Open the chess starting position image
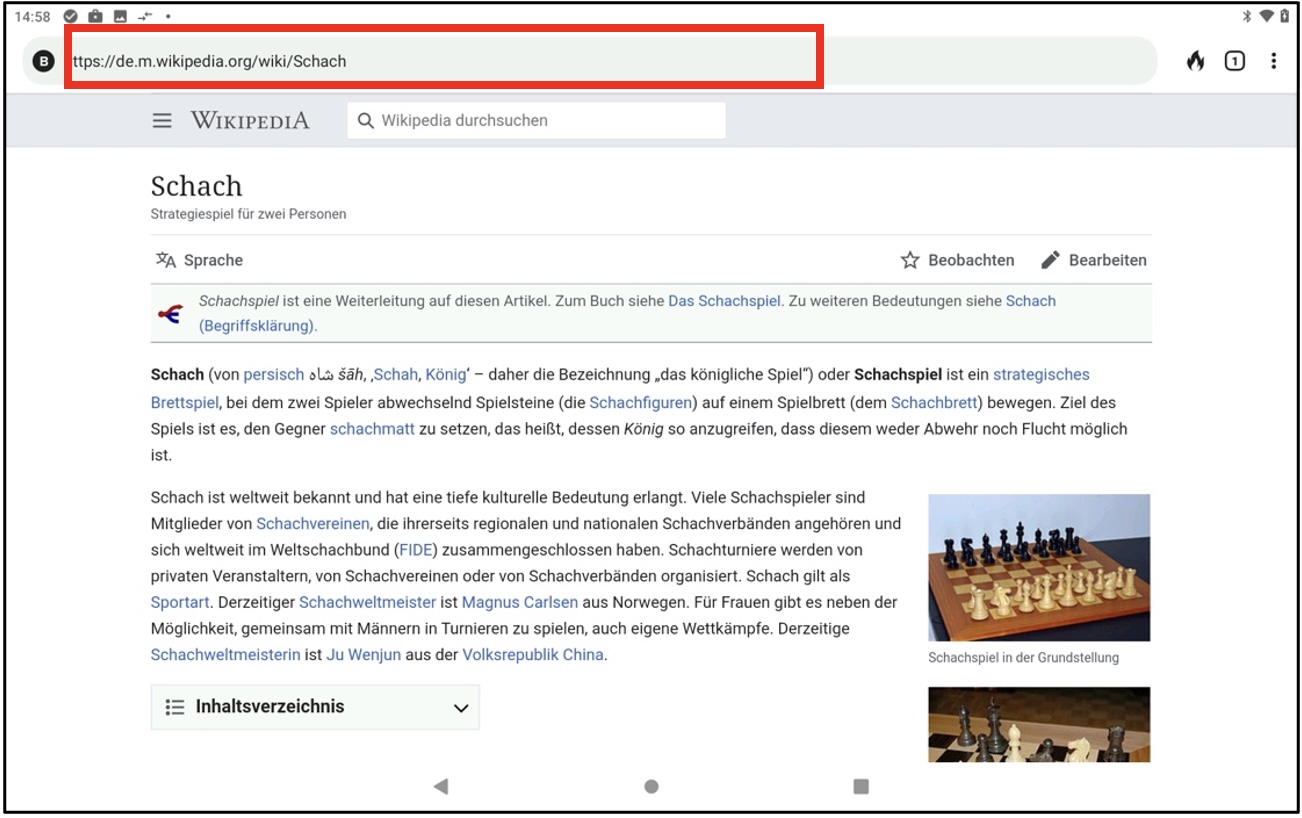1302x818 pixels. pos(1038,567)
